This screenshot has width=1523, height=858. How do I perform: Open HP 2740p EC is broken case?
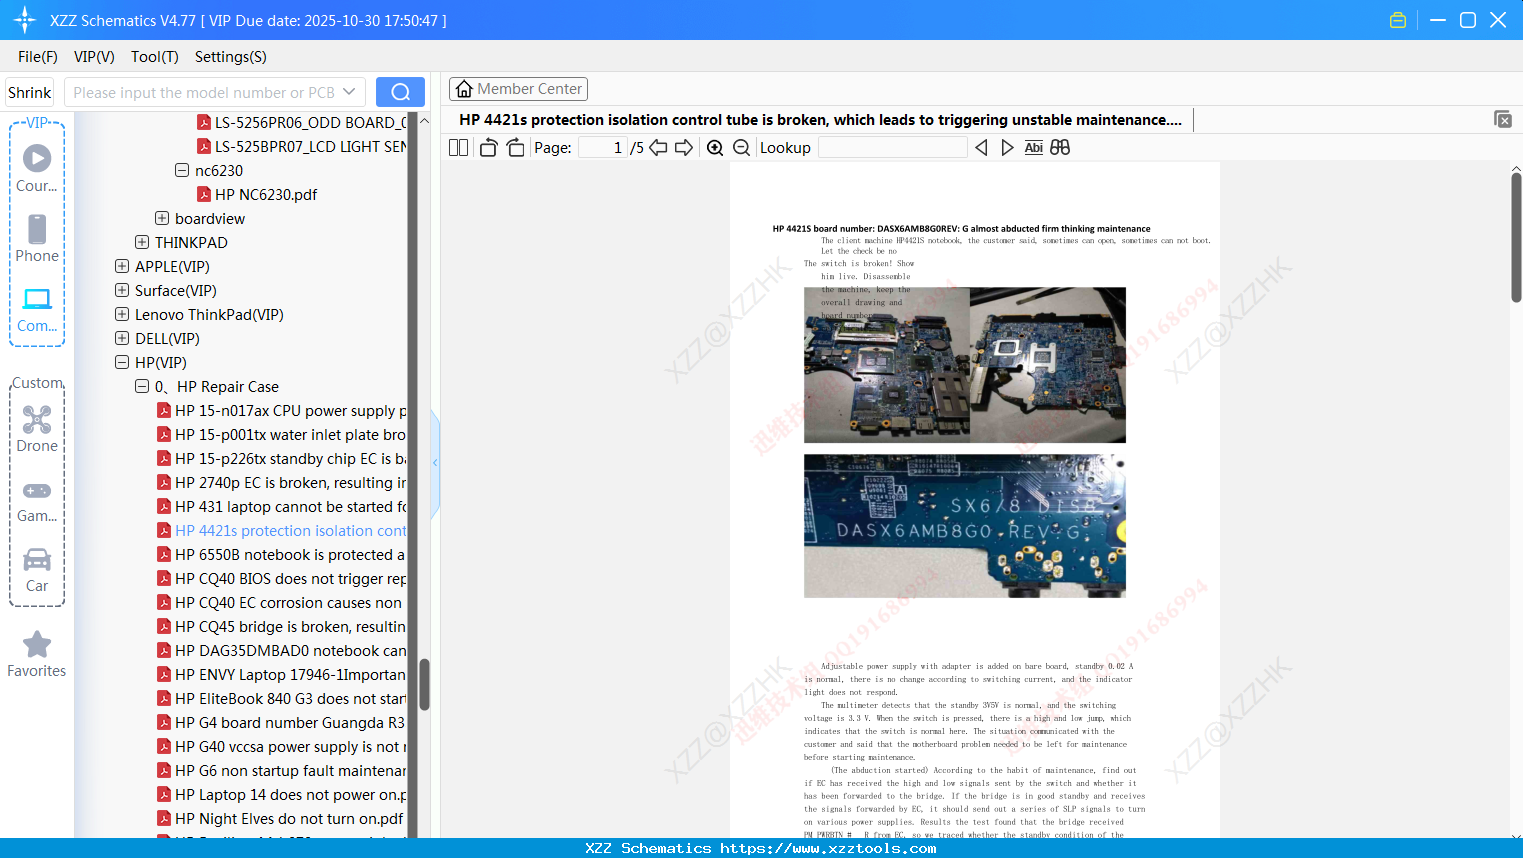tap(282, 482)
